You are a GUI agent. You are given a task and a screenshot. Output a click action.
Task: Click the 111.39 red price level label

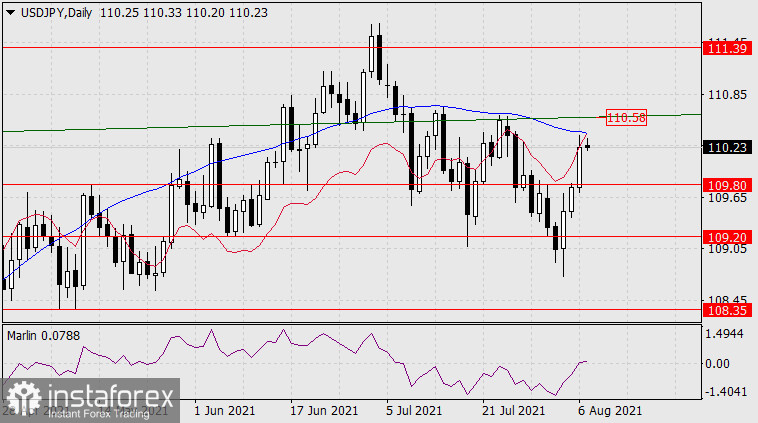[x=724, y=48]
